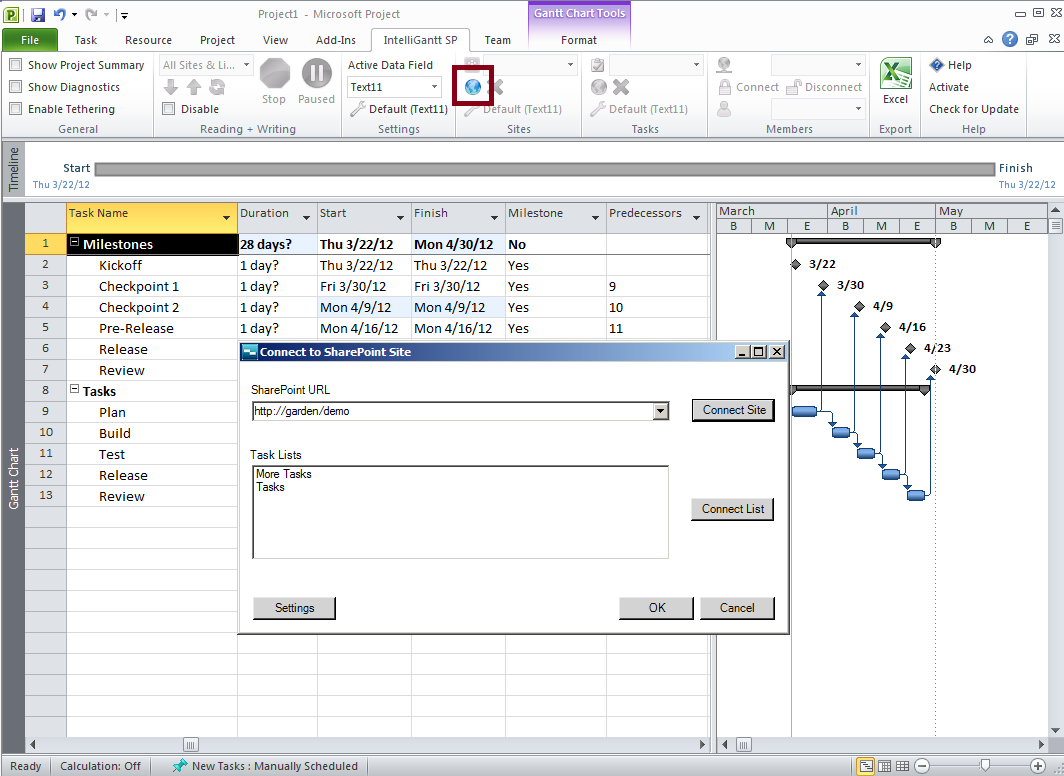
Task: Click Check for Update link
Action: (974, 109)
